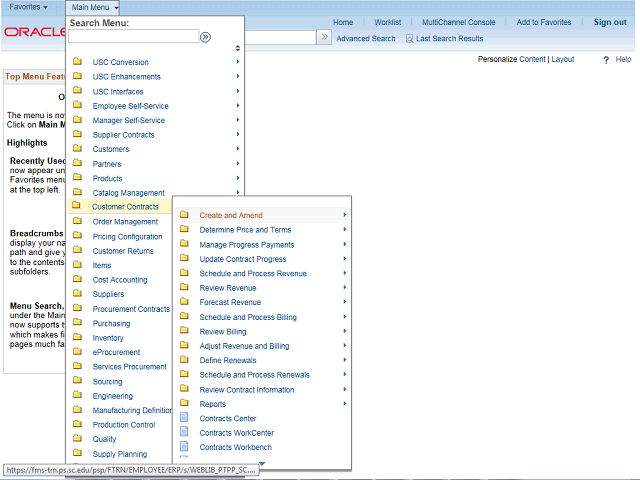Click the folder icon beside Create and Amend
This screenshot has height=480, width=640.
pos(184,215)
